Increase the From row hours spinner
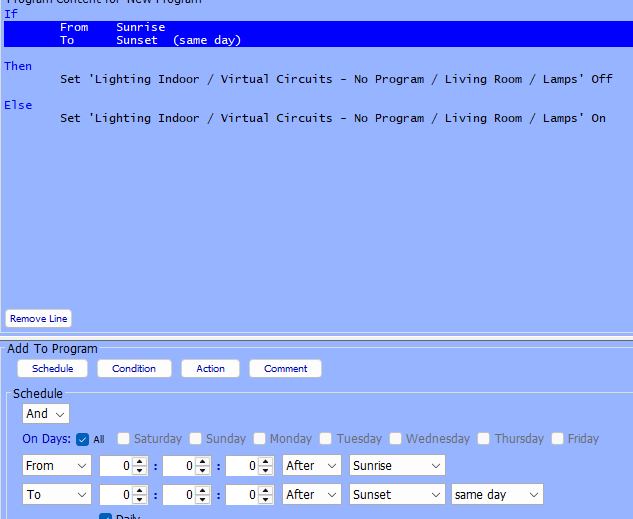 [140, 461]
